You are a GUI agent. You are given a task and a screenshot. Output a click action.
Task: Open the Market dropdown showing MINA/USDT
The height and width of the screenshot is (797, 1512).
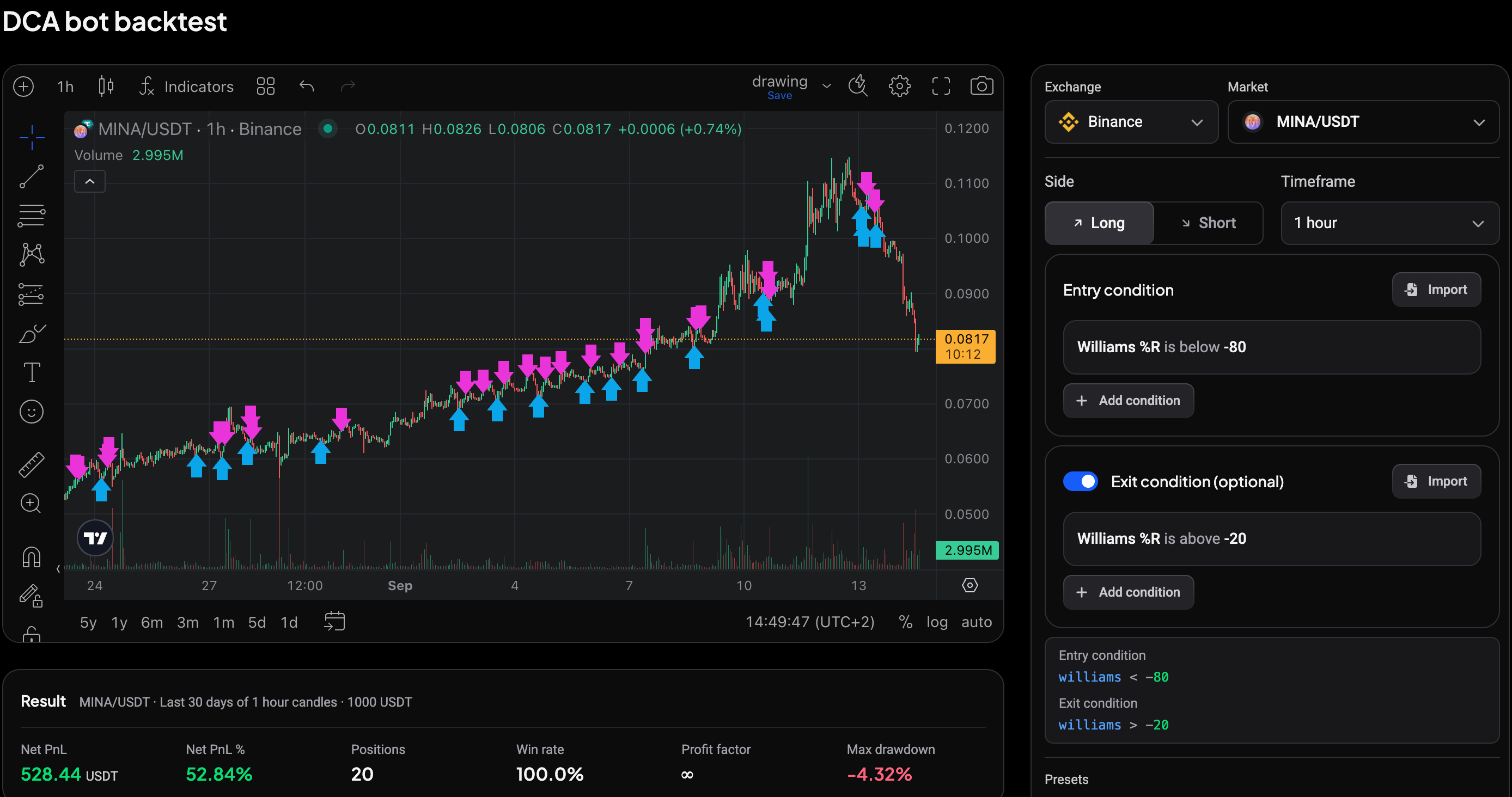pyautogui.click(x=1364, y=122)
